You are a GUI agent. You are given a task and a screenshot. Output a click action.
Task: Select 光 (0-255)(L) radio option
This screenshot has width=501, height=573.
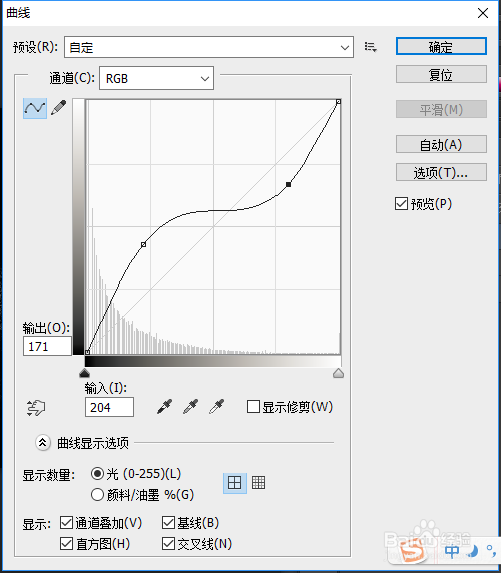coord(97,474)
